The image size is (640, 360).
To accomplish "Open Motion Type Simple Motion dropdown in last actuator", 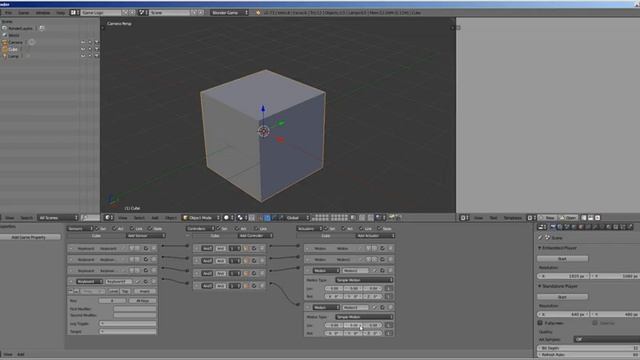I will pyautogui.click(x=364, y=317).
